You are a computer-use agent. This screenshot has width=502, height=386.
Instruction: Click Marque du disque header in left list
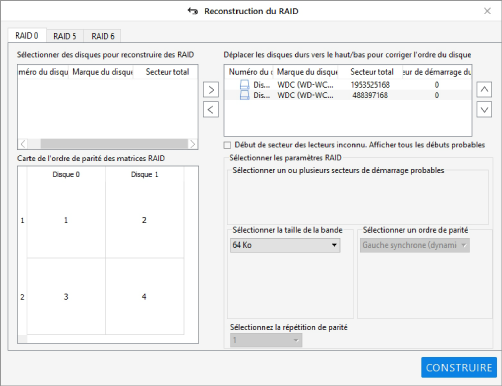click(102, 72)
